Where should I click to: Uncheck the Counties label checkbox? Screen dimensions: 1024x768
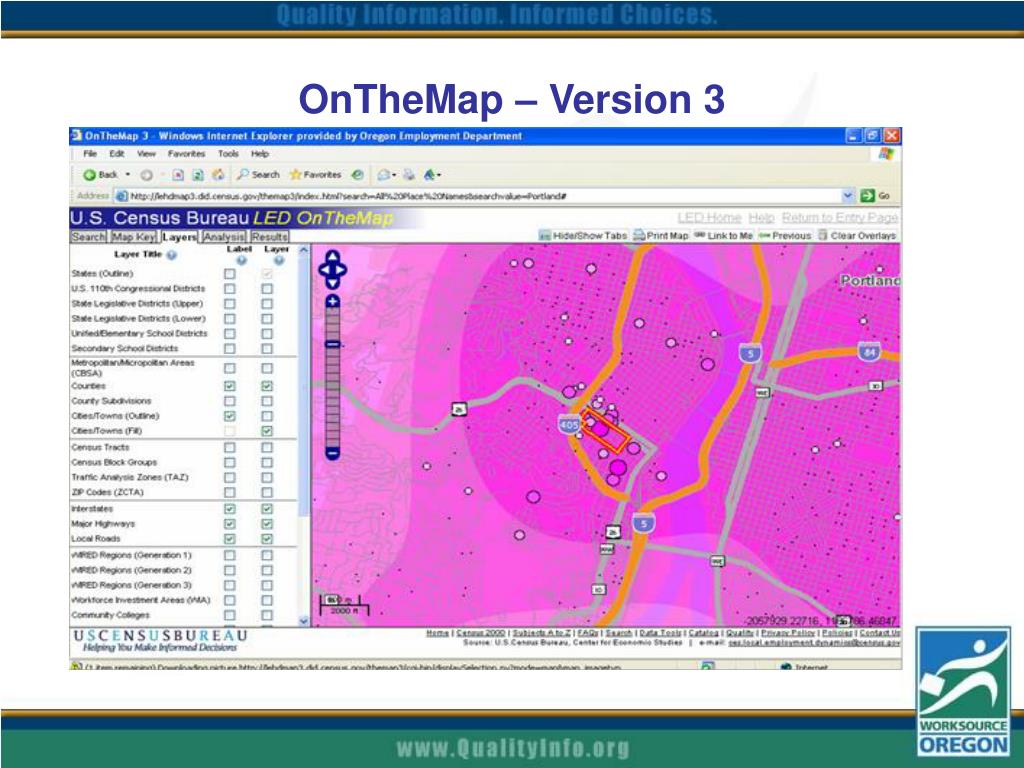(x=230, y=386)
